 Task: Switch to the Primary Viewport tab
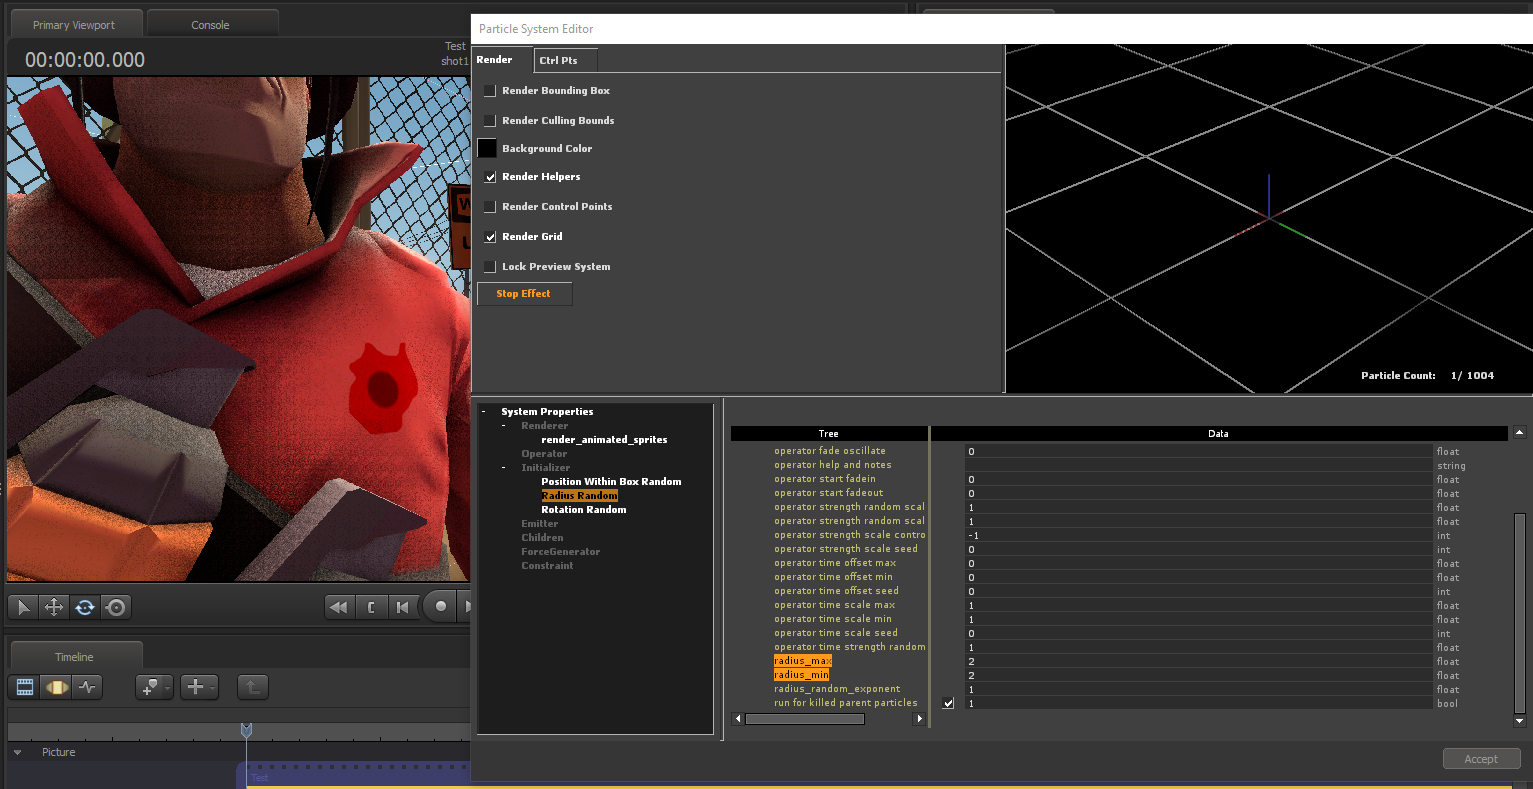pyautogui.click(x=74, y=25)
